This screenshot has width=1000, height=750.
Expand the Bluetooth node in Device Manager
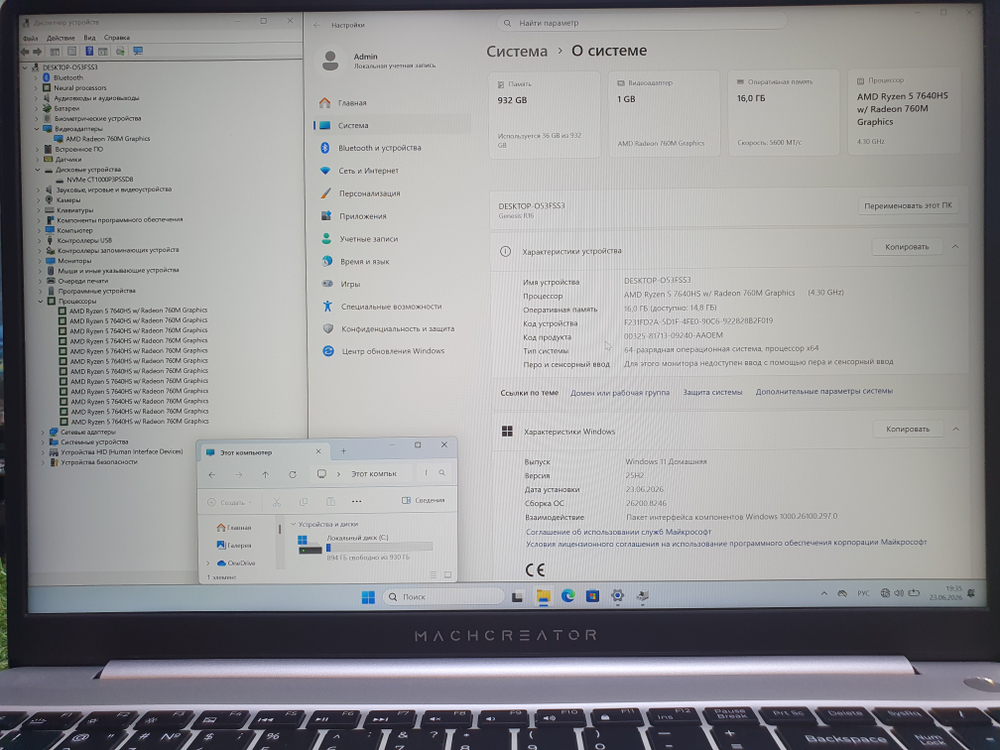coord(36,78)
